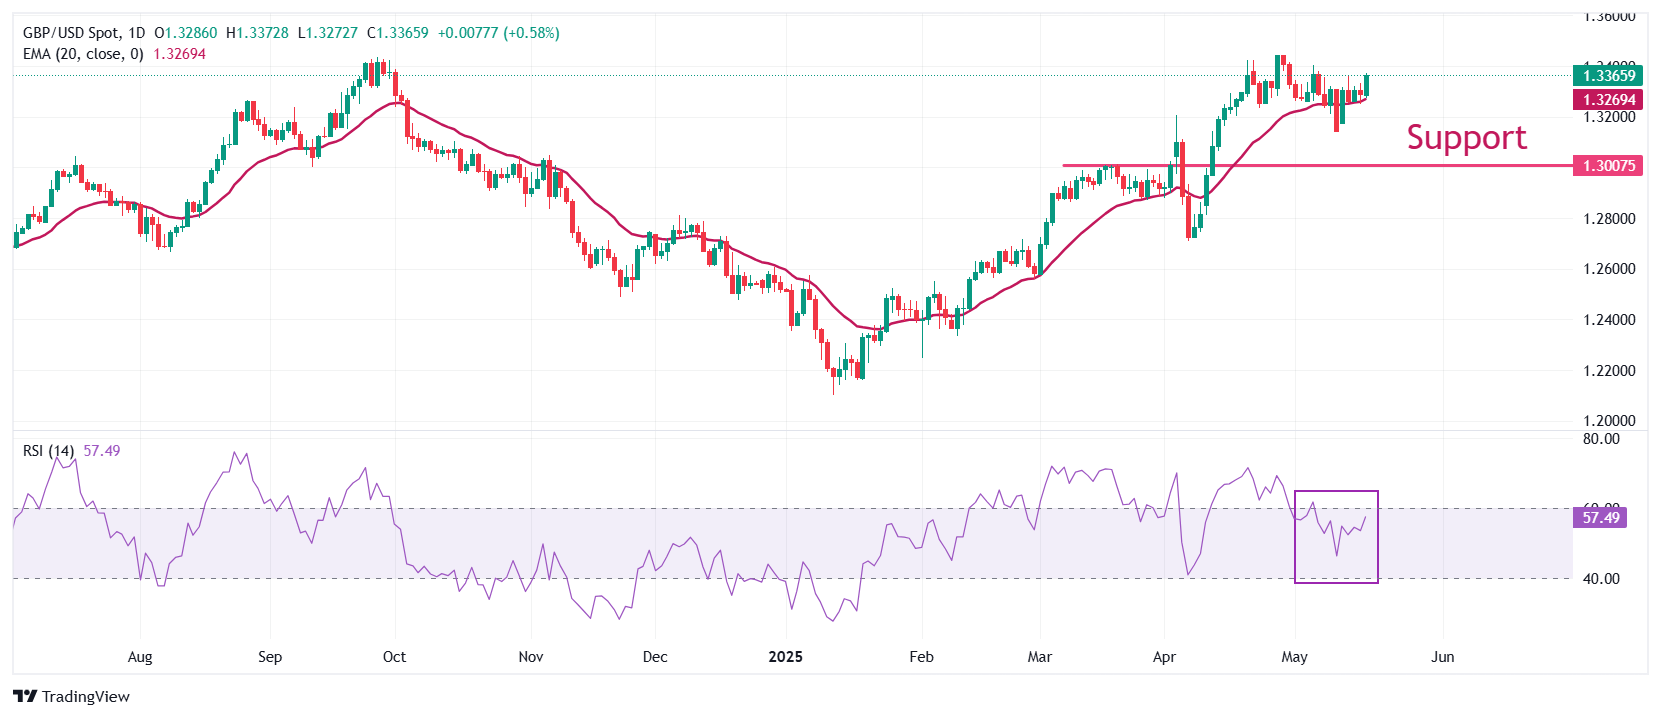Click the 'Support' text annotation
The height and width of the screenshot is (718, 1661).
1466,137
